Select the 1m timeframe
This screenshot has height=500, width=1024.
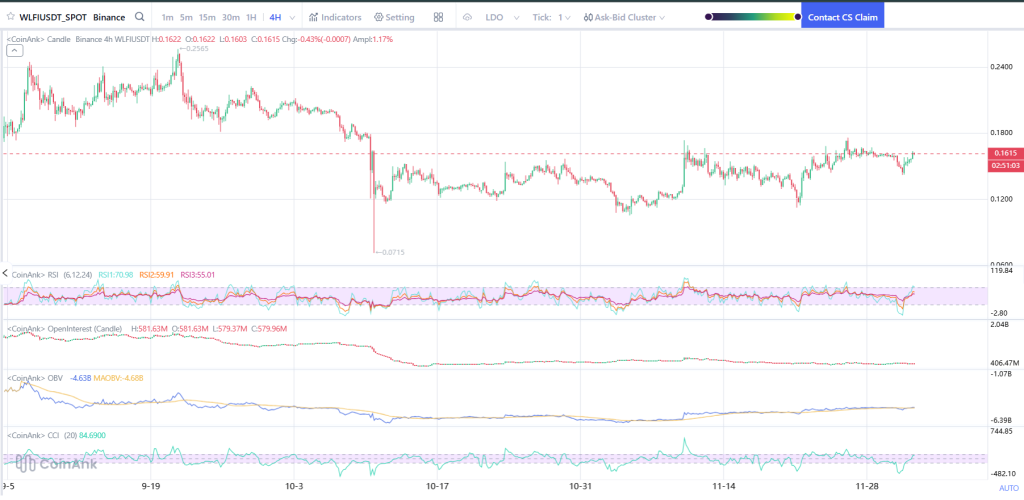click(167, 17)
